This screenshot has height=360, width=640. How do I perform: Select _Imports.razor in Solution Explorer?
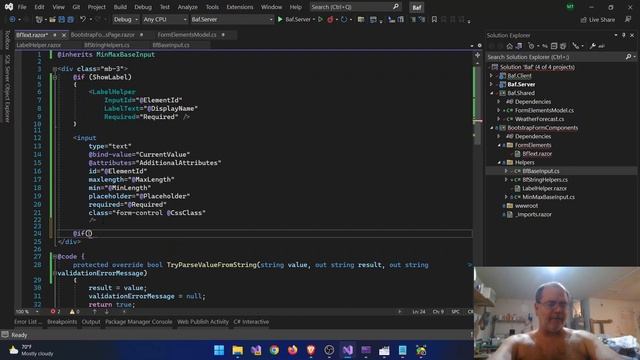point(533,214)
